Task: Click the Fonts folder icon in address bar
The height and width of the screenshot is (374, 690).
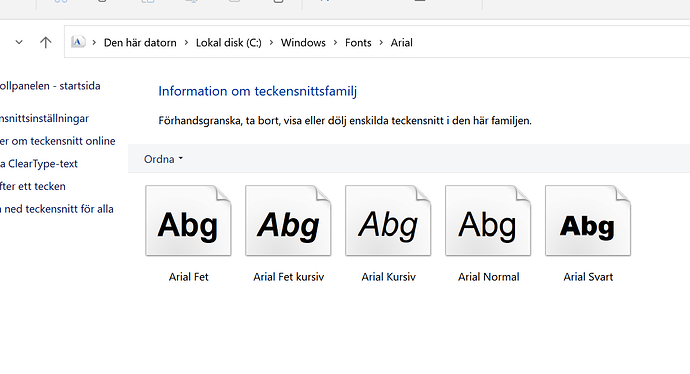Action: click(78, 42)
